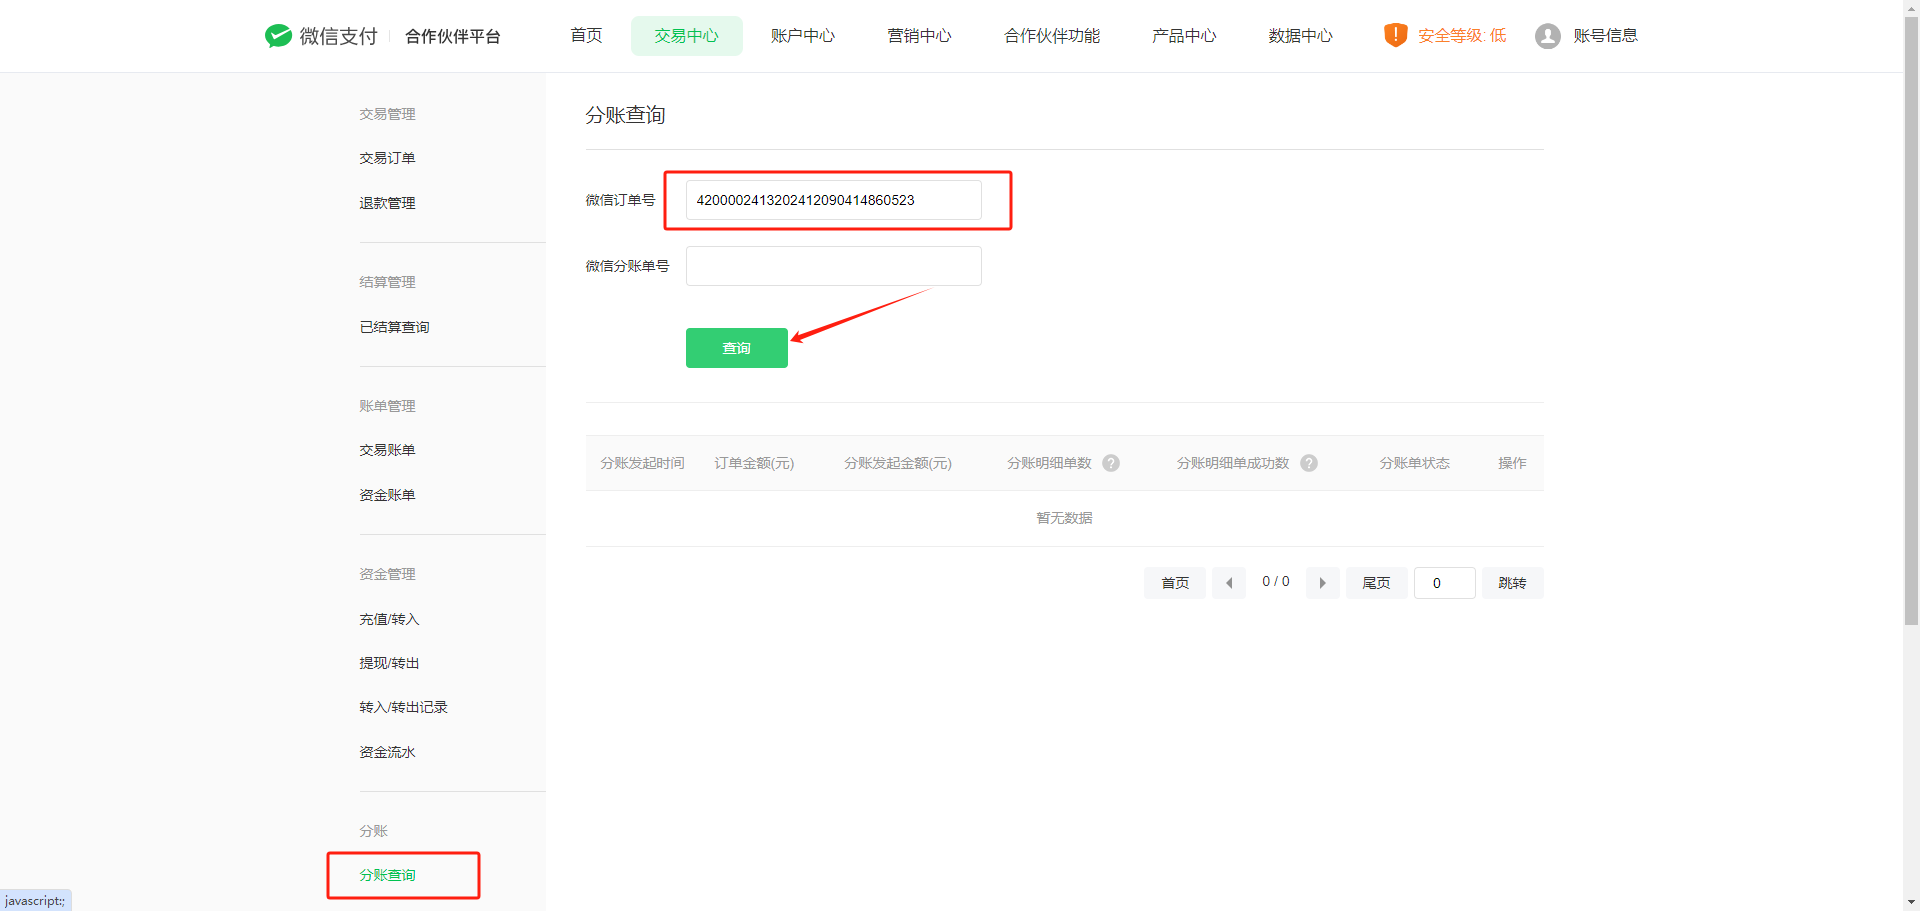Open 账号信息 account menu
Viewport: 1920px width, 911px height.
tap(1605, 36)
